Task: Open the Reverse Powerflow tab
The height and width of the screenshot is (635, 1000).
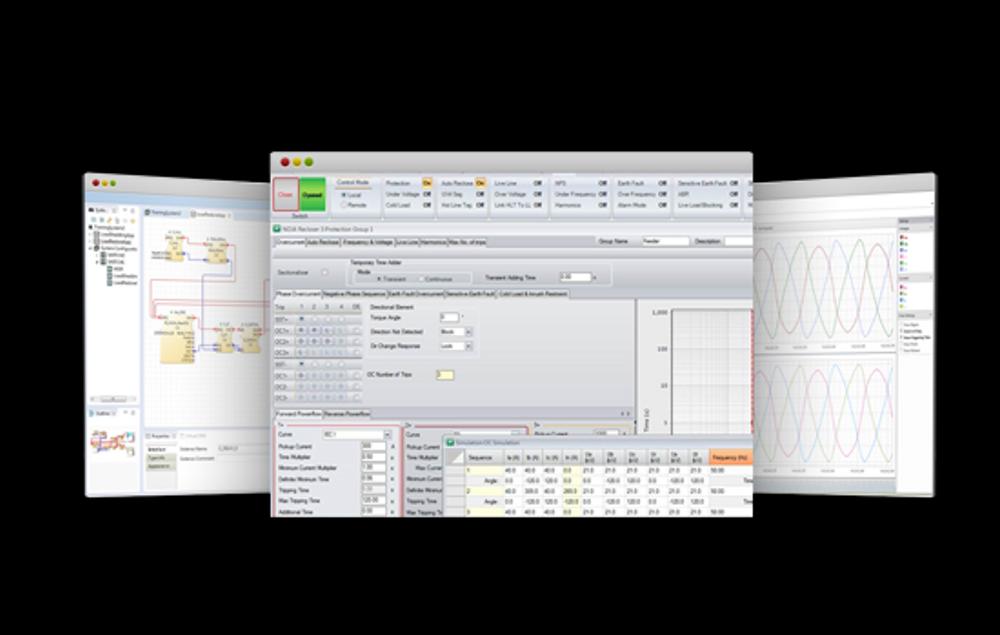Action: pos(347,414)
